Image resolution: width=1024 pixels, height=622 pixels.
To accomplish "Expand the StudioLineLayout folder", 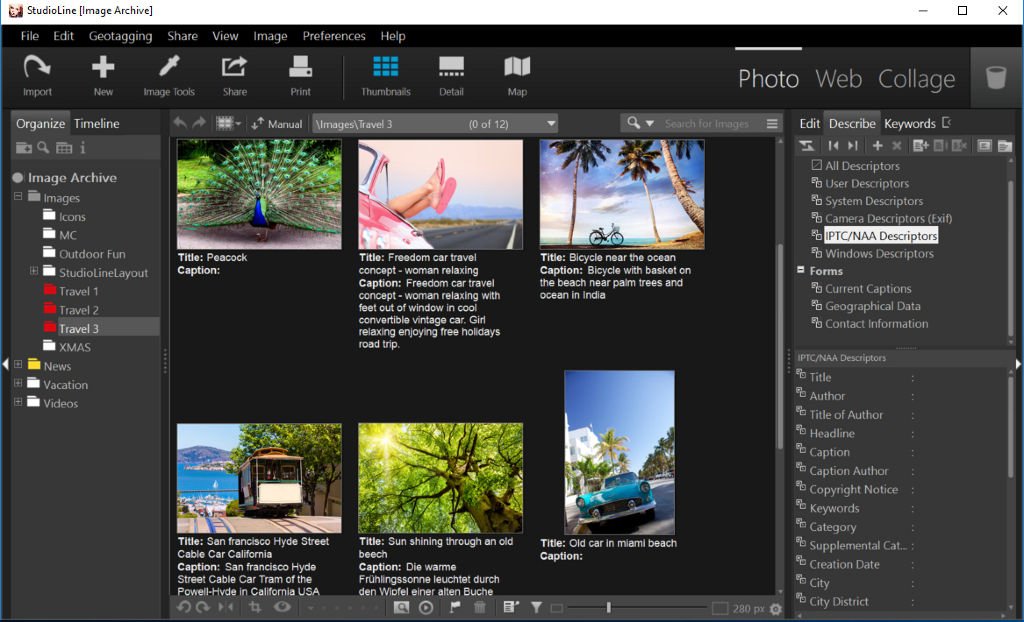I will tap(34, 270).
